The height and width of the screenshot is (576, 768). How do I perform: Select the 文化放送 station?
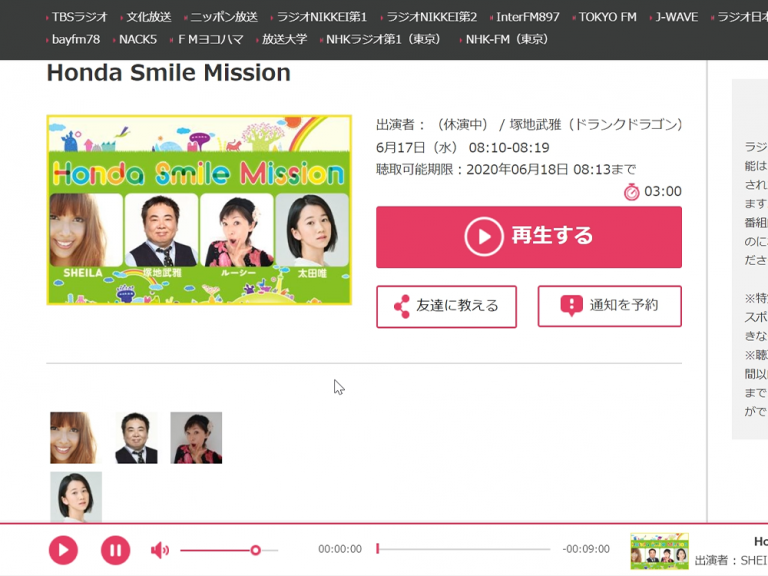[x=148, y=17]
